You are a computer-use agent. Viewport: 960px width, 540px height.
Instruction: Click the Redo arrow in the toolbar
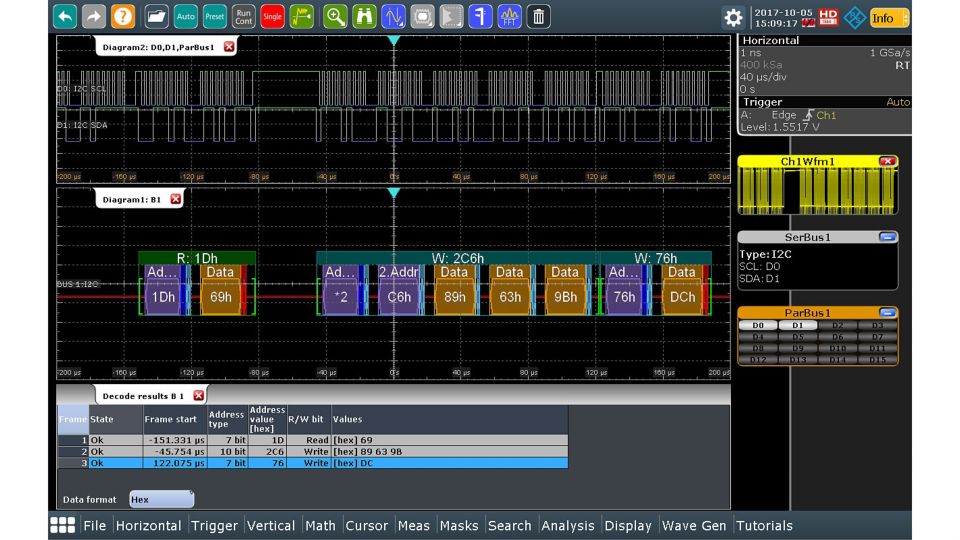[x=94, y=17]
